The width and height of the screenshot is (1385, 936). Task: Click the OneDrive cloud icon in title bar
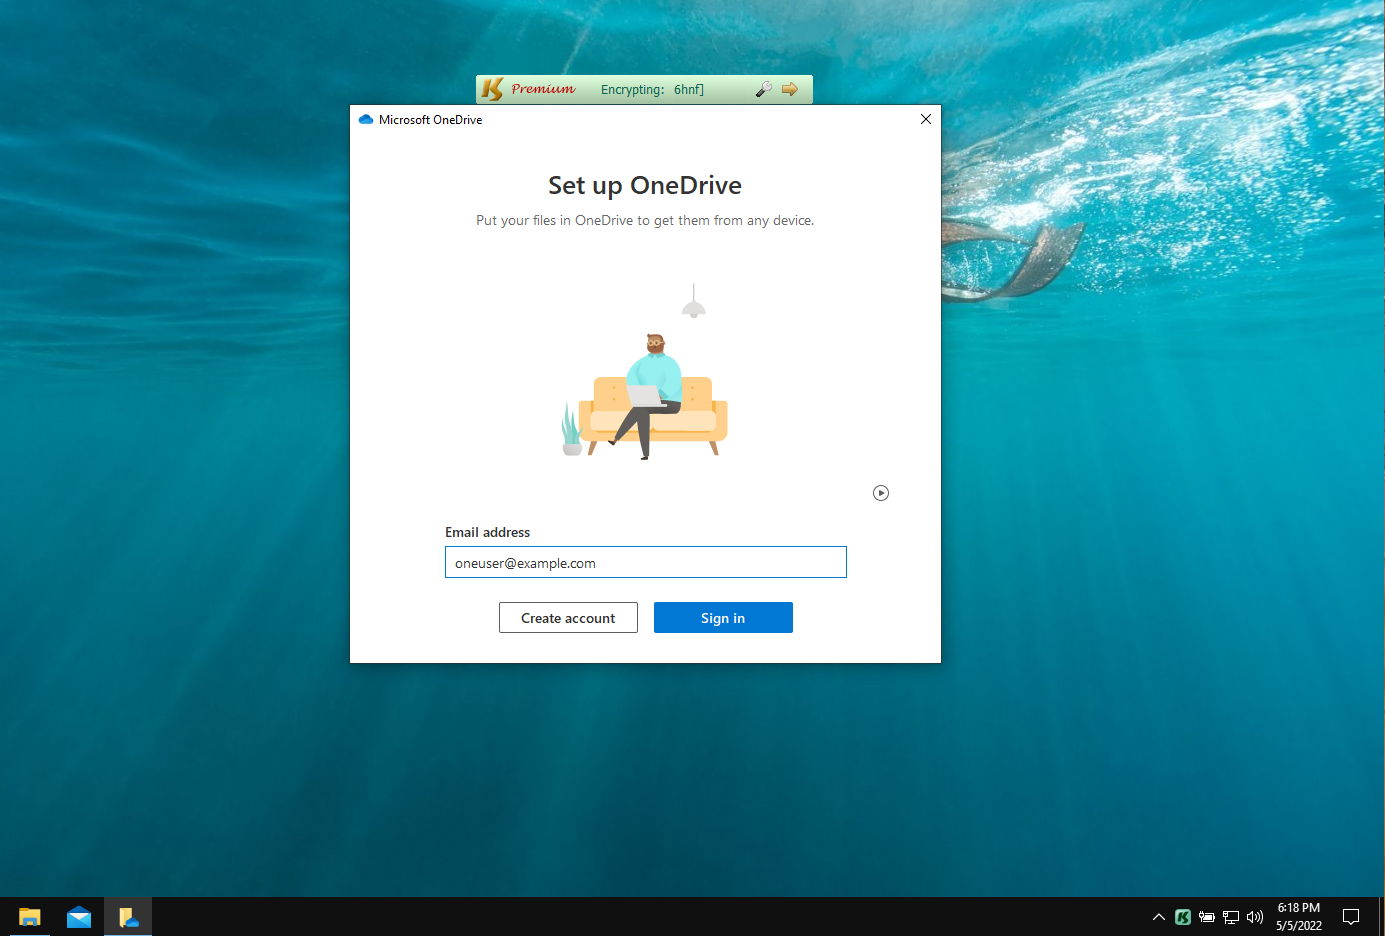366,119
